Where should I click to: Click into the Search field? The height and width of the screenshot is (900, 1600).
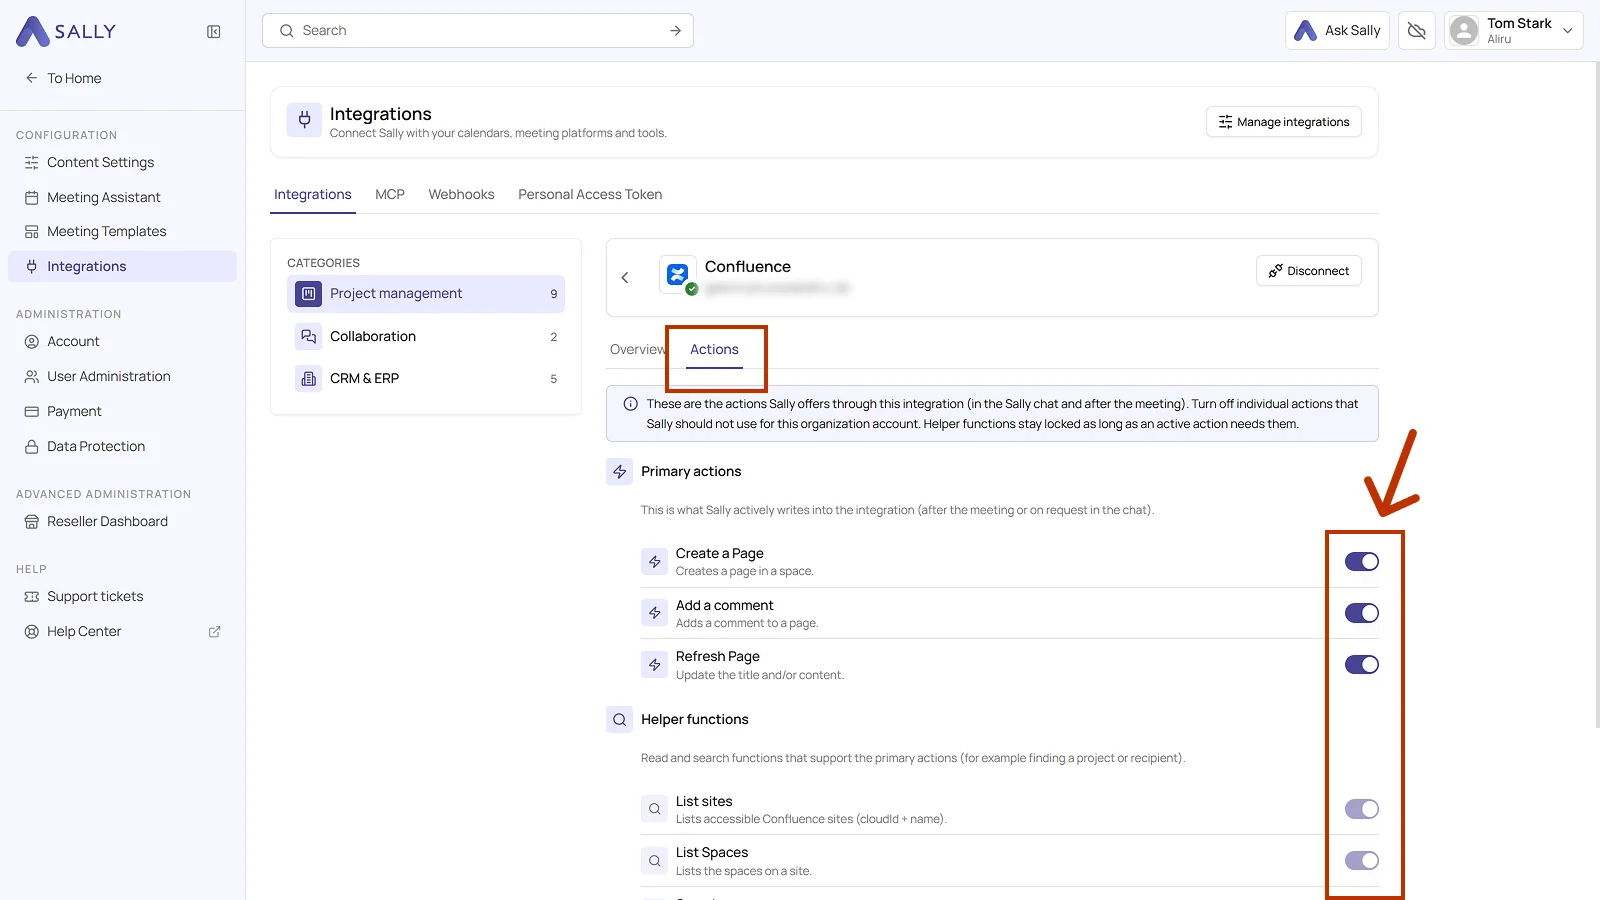pyautogui.click(x=478, y=31)
